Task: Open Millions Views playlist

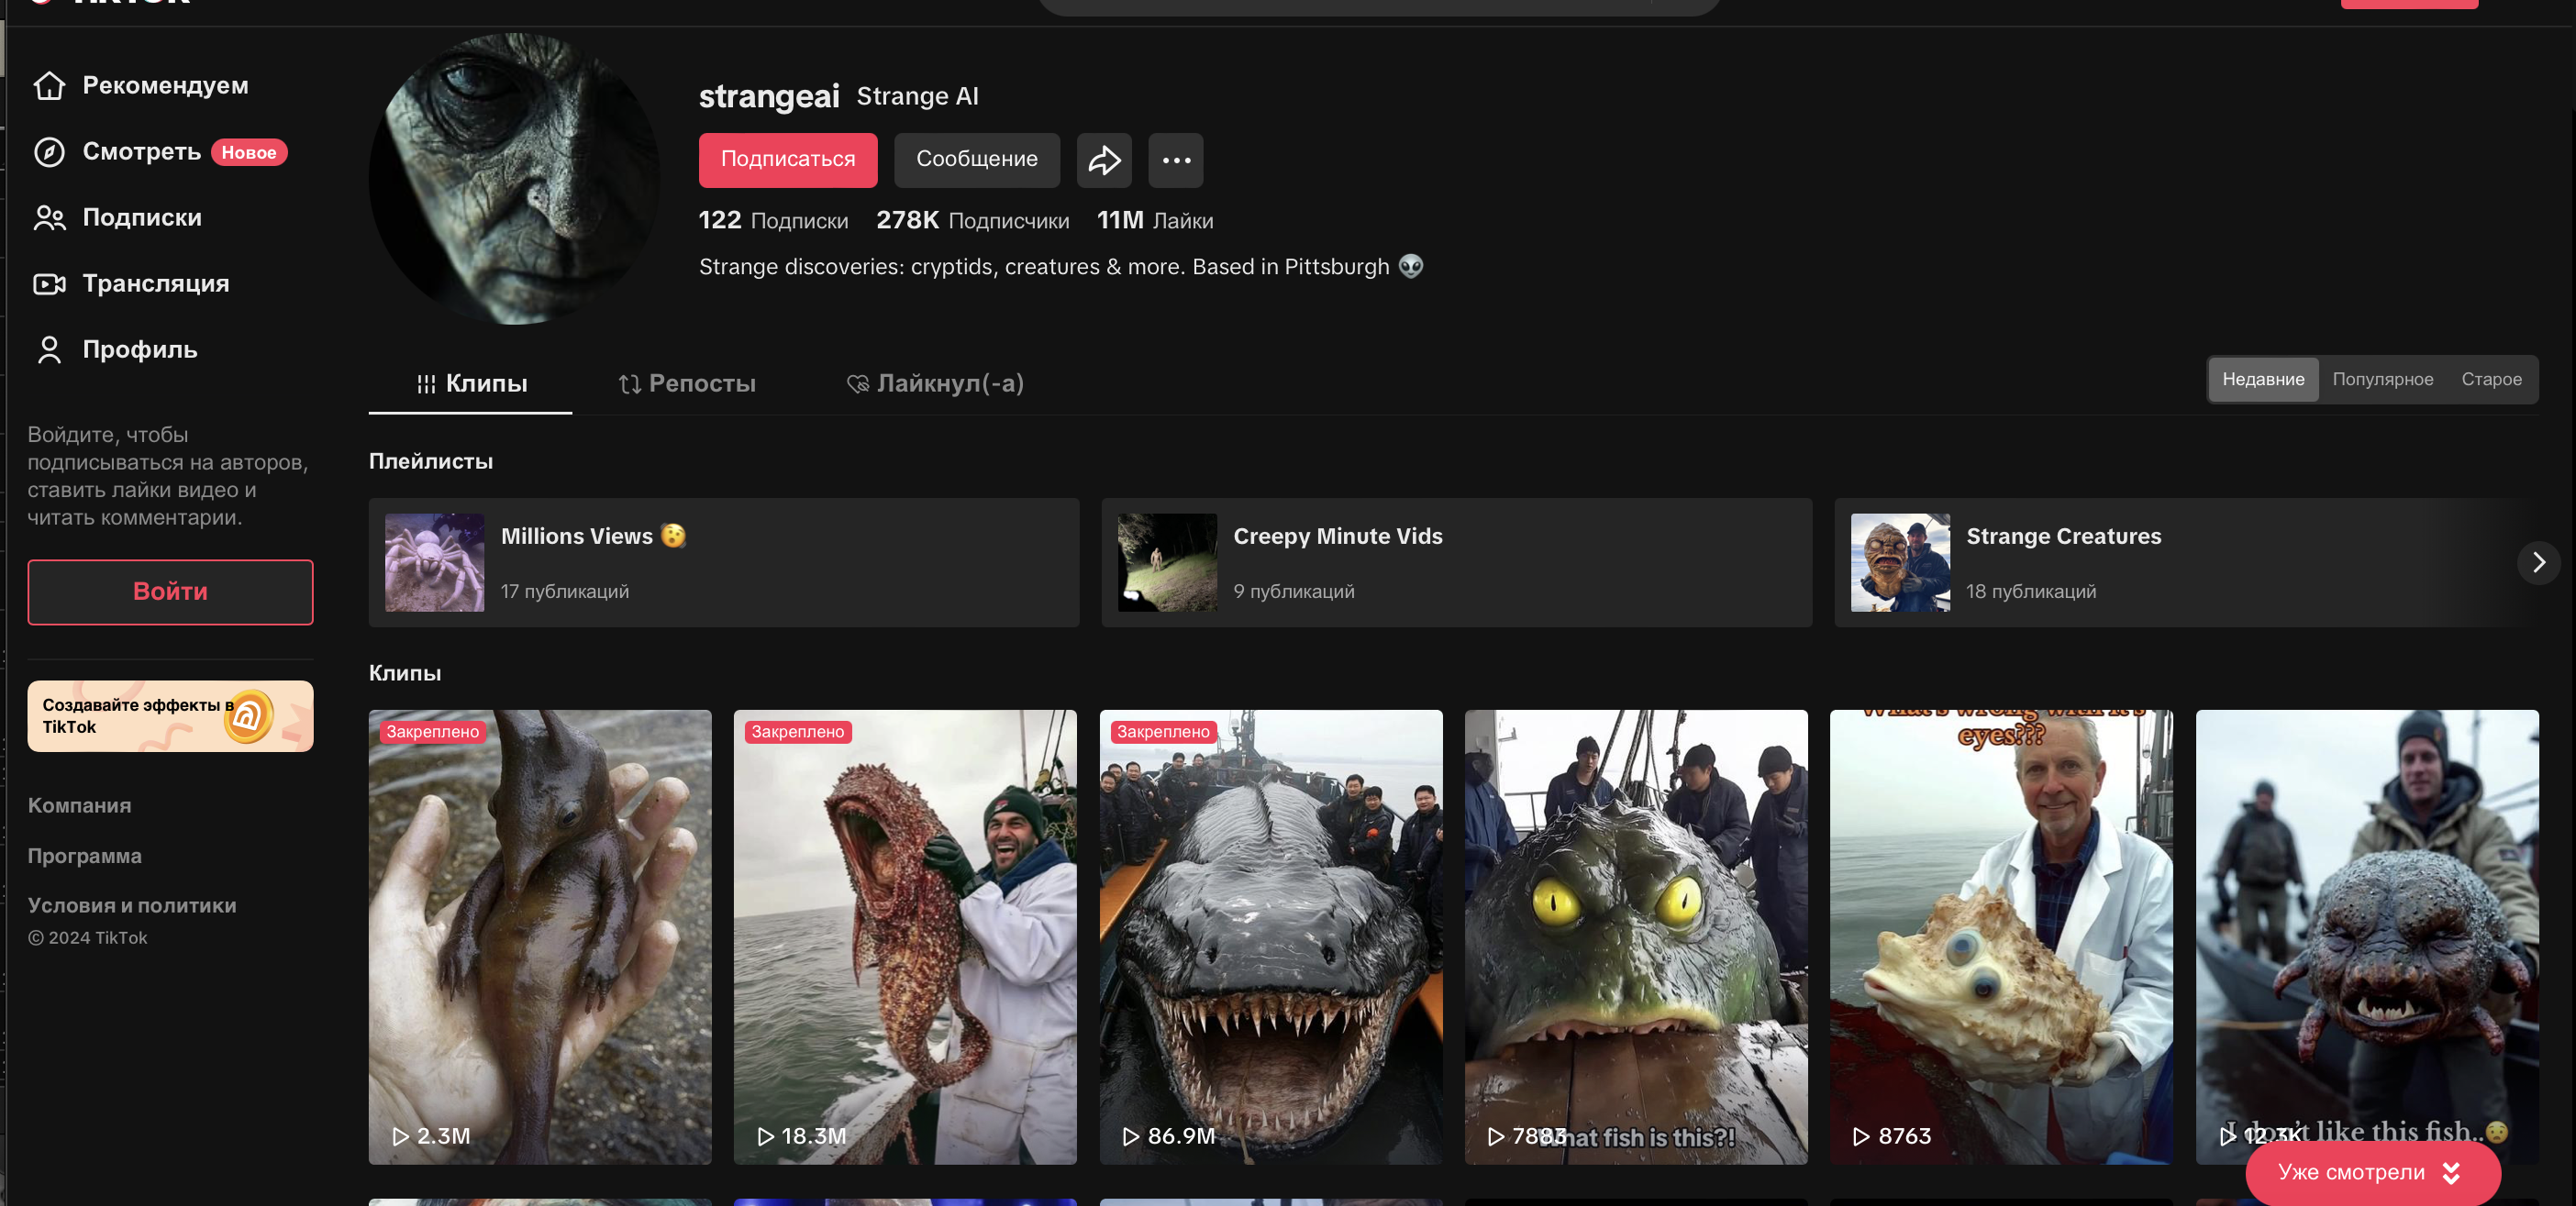Action: [724, 563]
